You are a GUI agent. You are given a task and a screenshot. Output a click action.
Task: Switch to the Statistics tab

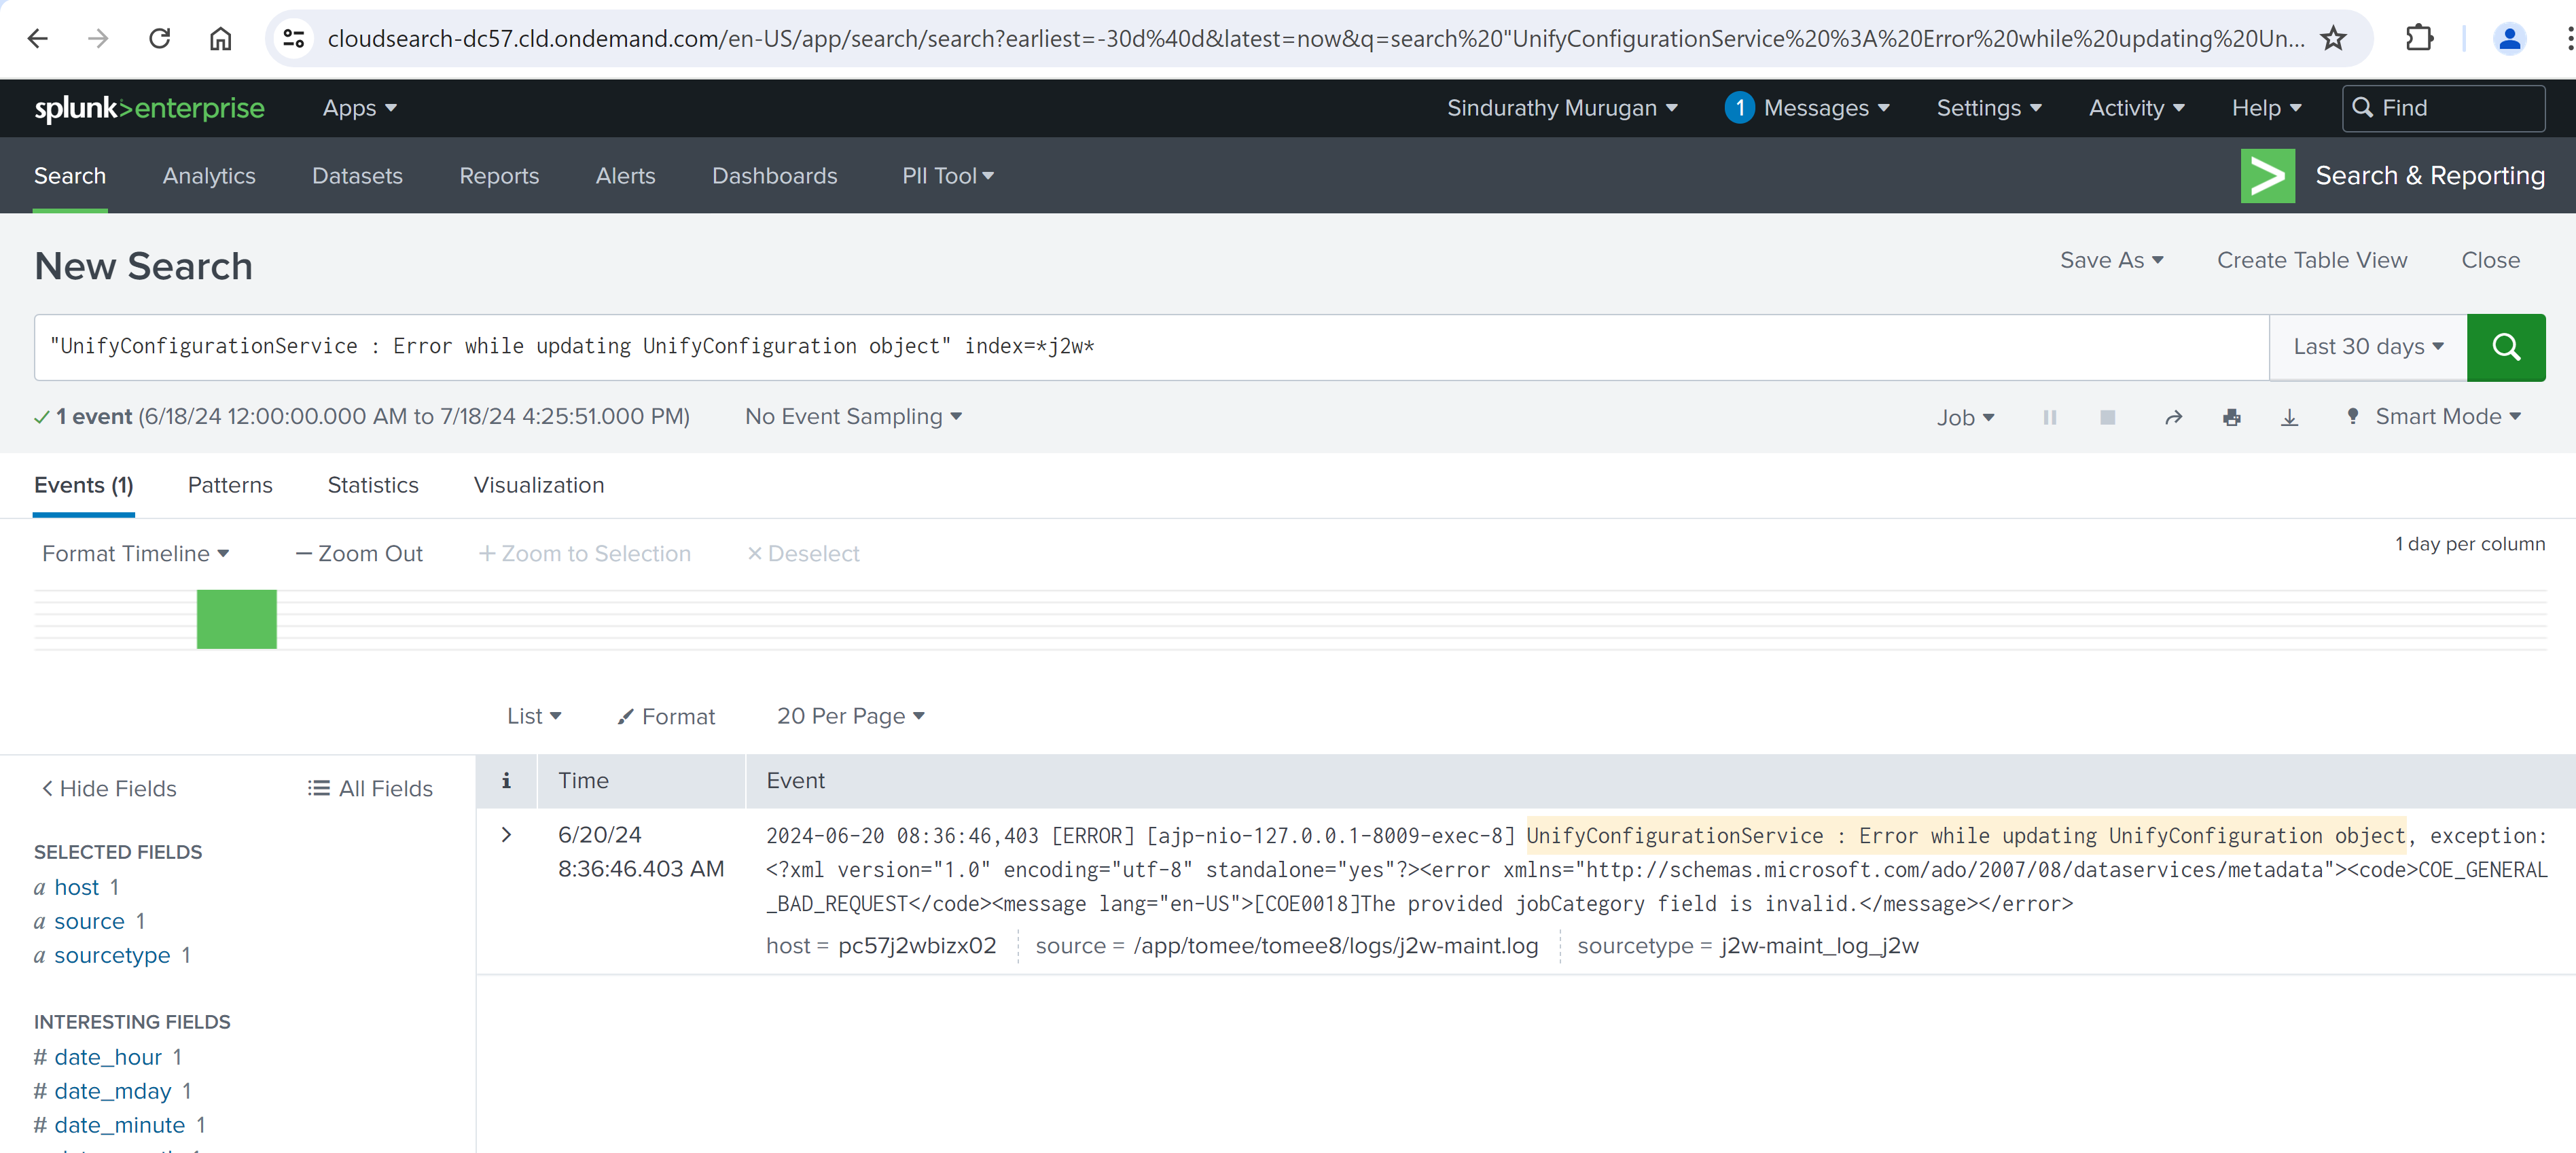373,485
